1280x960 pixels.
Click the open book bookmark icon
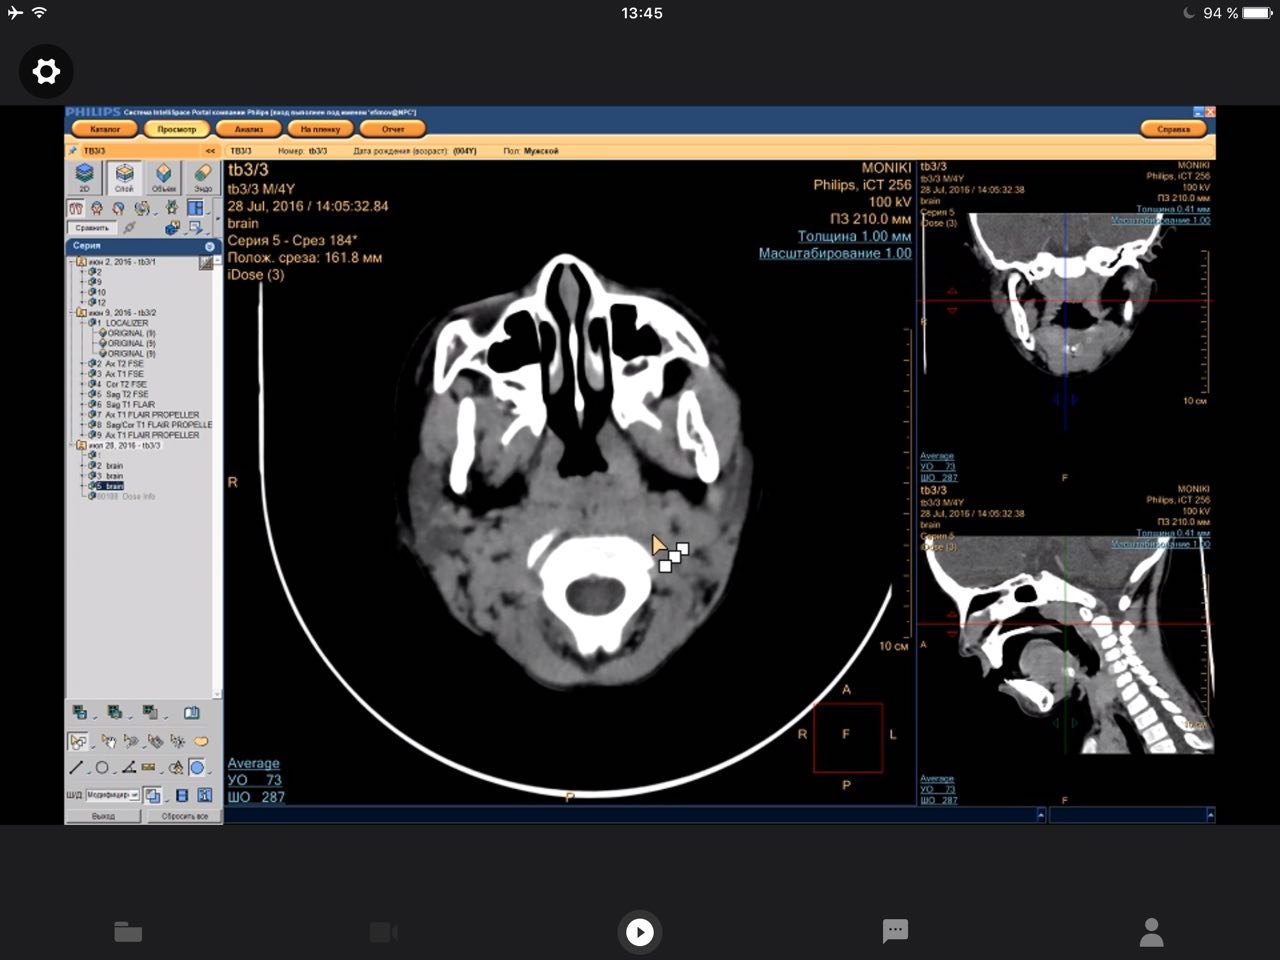click(x=192, y=713)
